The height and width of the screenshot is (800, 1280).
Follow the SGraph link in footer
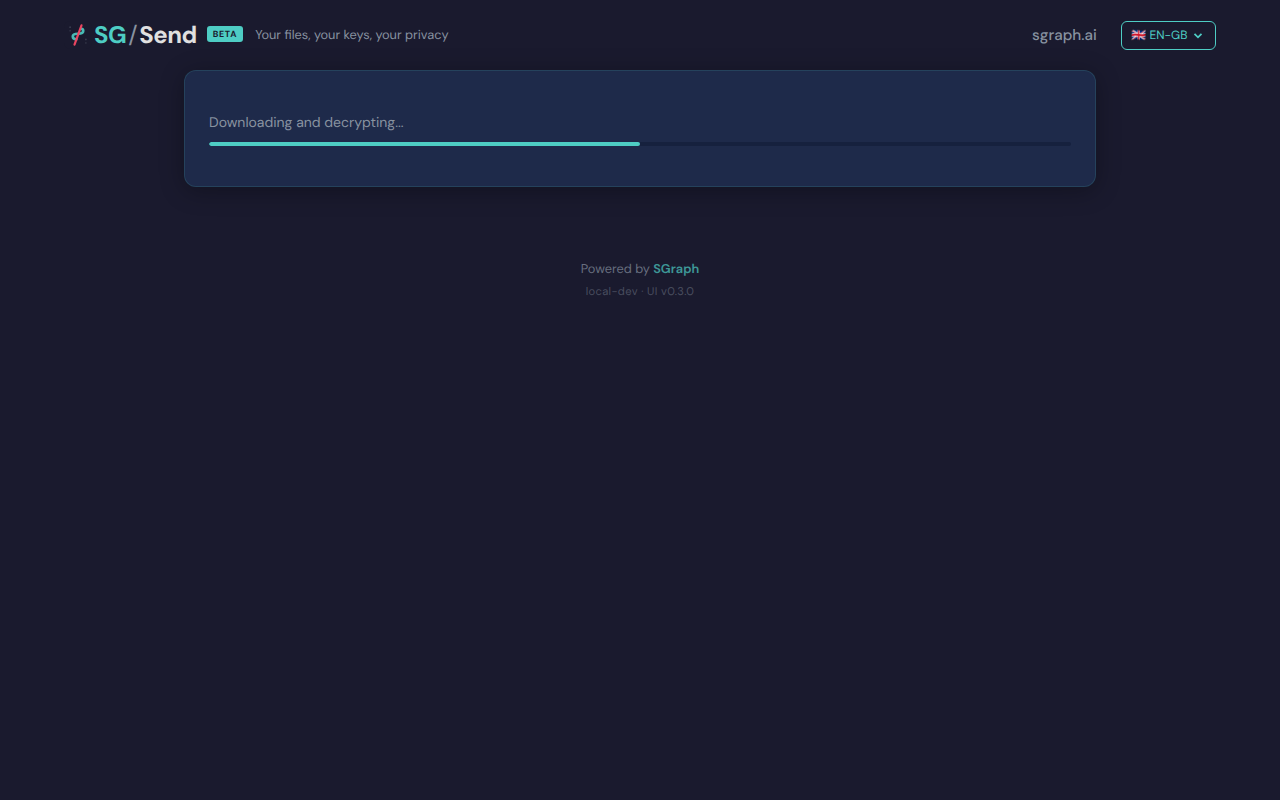coord(676,269)
